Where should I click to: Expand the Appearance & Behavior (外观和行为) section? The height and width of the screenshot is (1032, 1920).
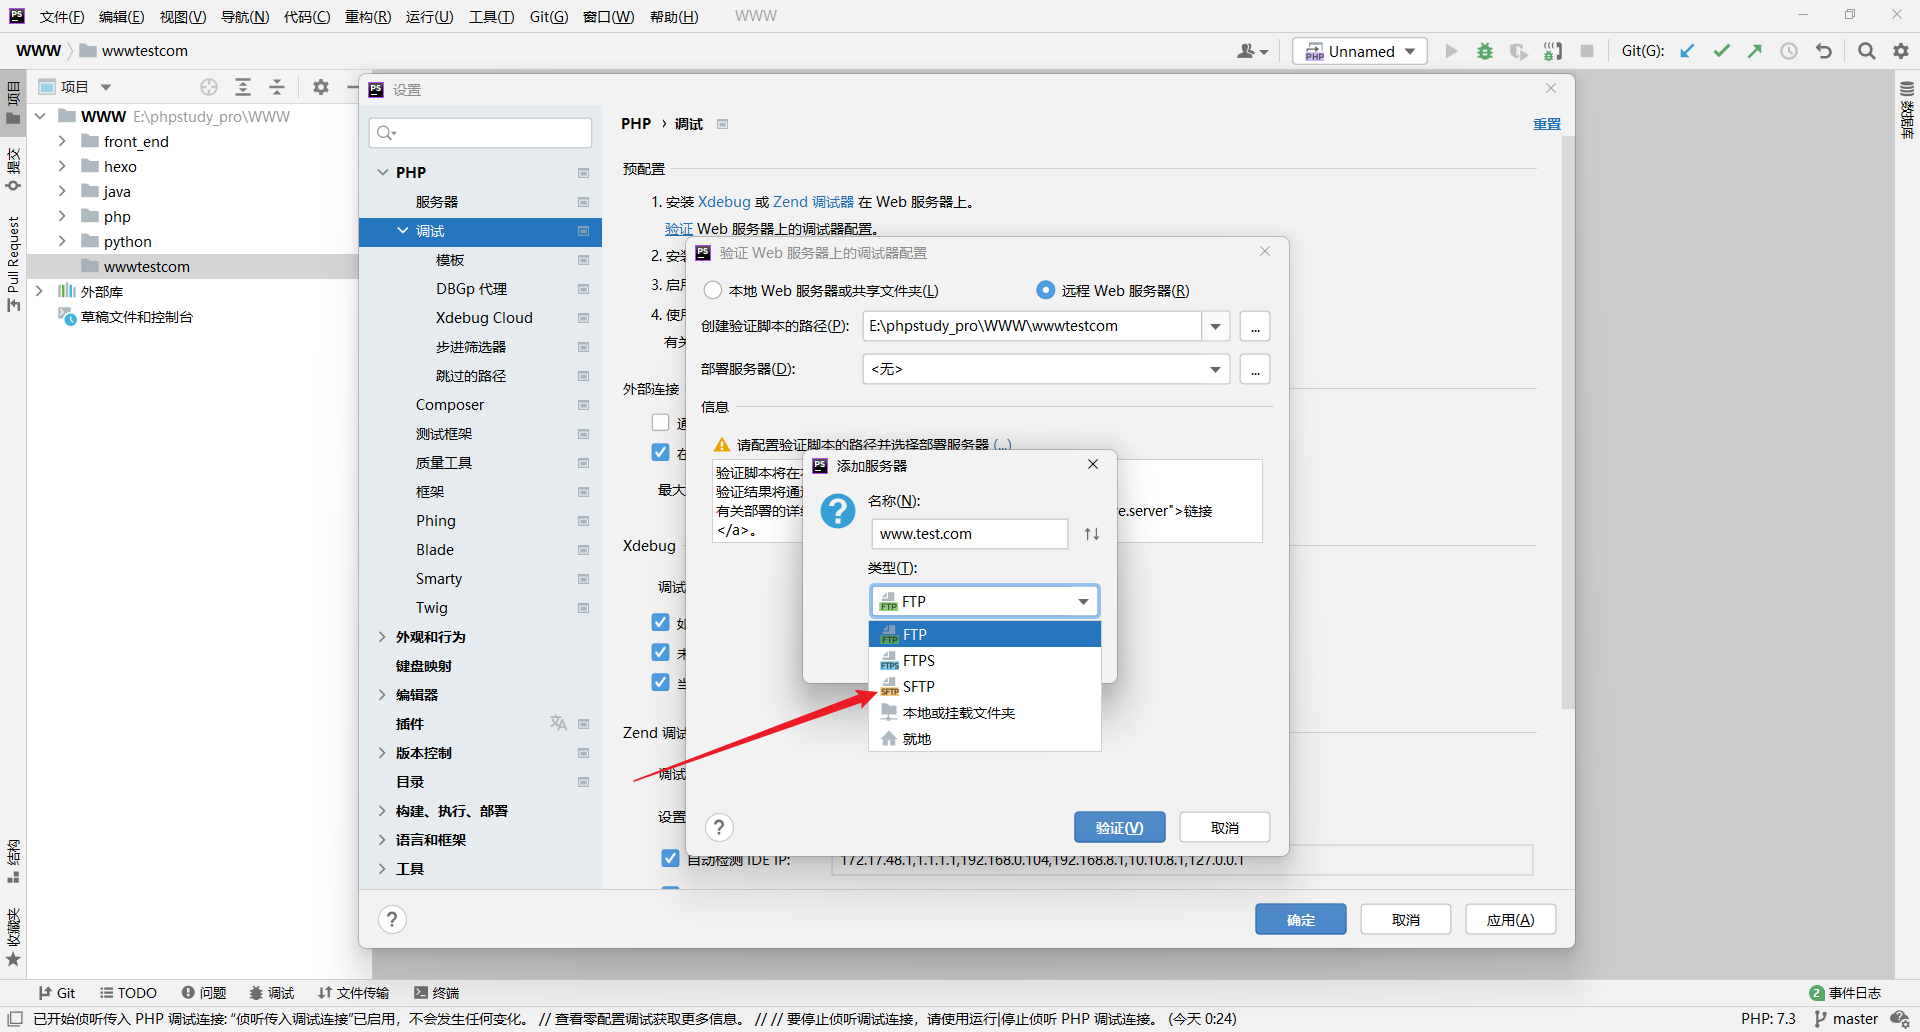pyautogui.click(x=382, y=637)
